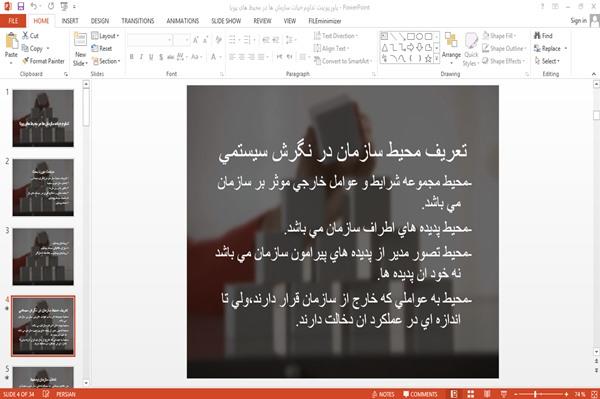Activate the Format Painter tool
Screen dimensions: 600x399
pyautogui.click(x=43, y=61)
